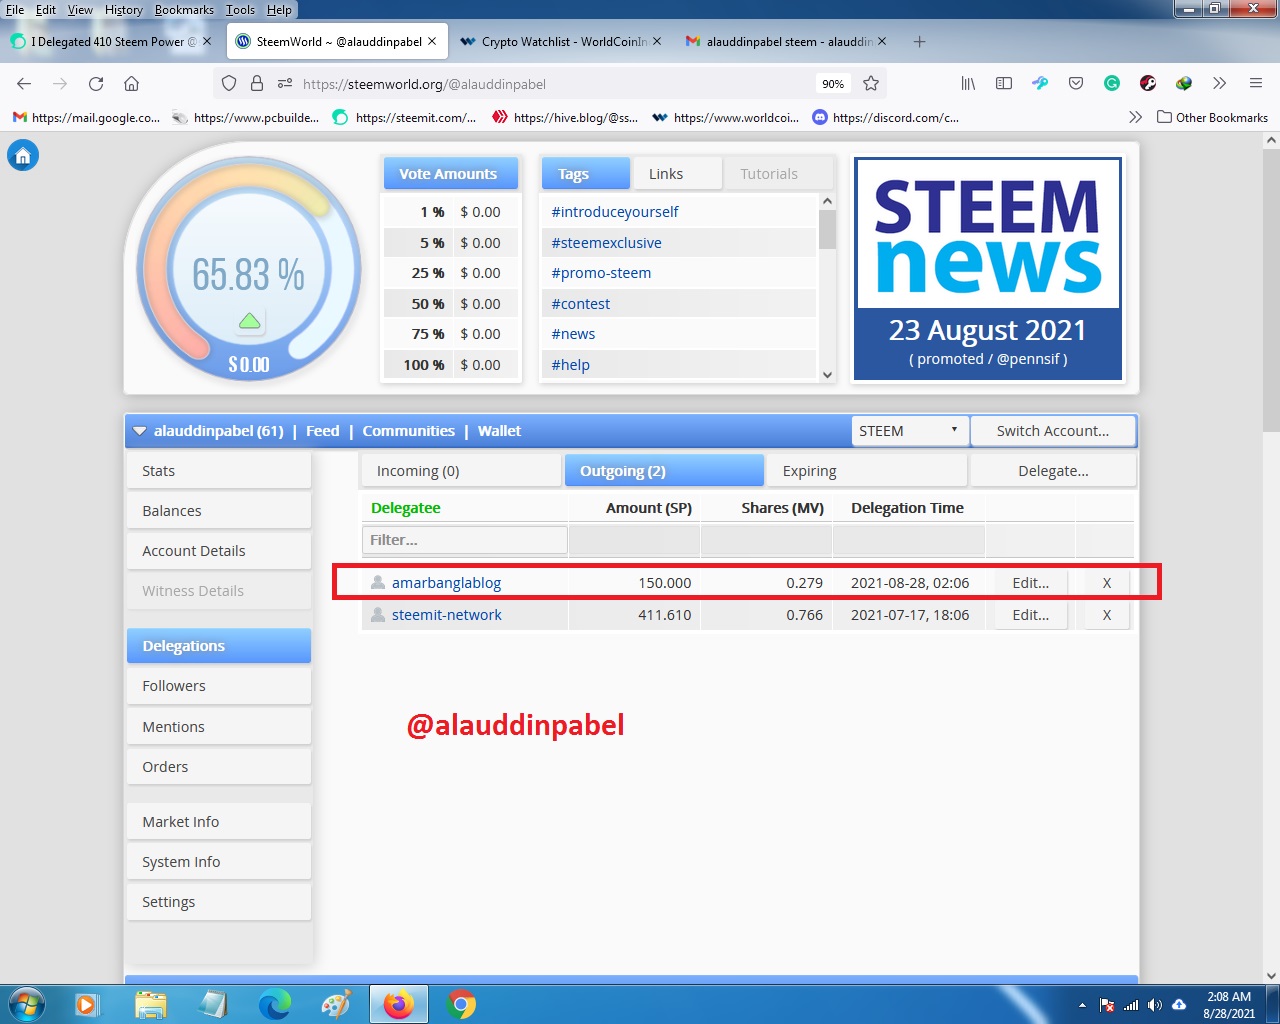
Task: Open Paint from the taskbar
Action: click(336, 1004)
